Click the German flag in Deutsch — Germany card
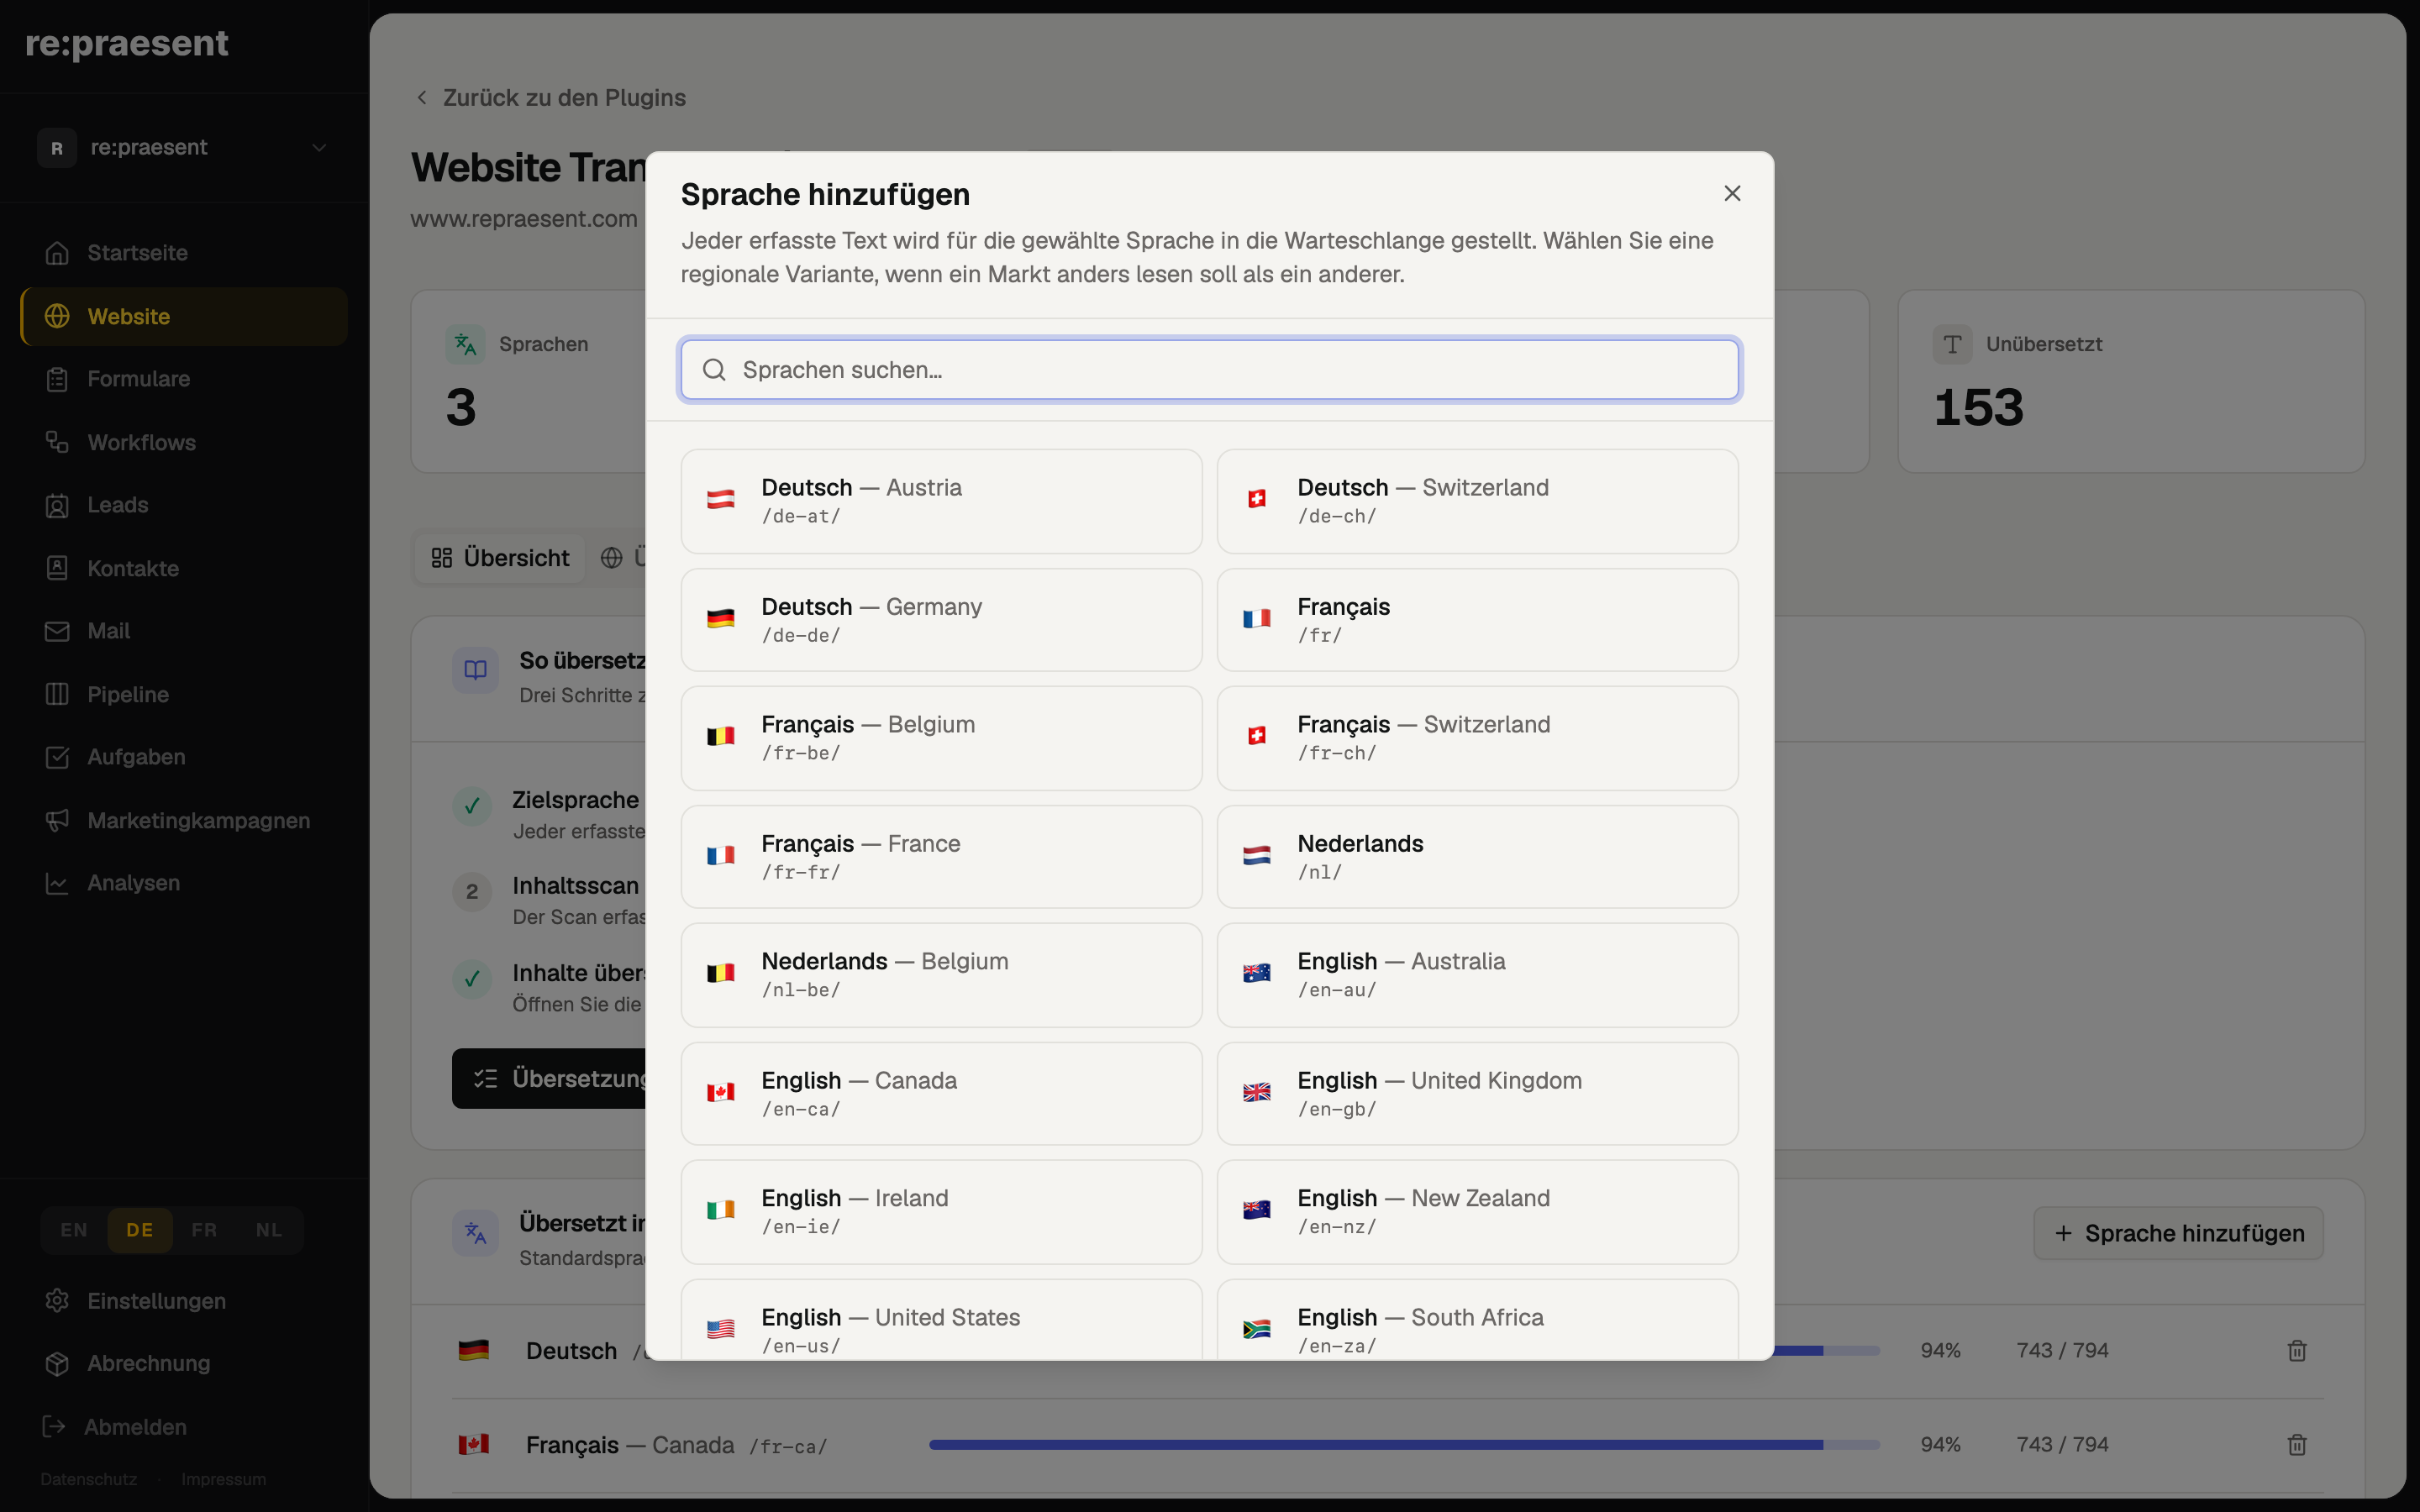 tap(720, 618)
